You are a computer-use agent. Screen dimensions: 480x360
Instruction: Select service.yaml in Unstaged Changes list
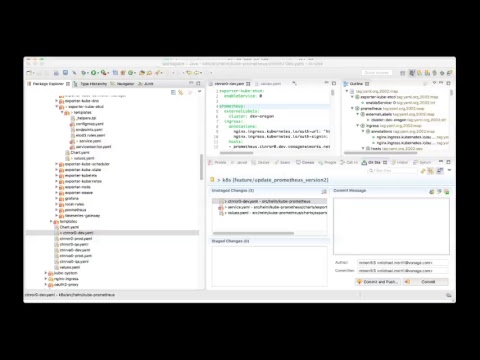click(273, 207)
